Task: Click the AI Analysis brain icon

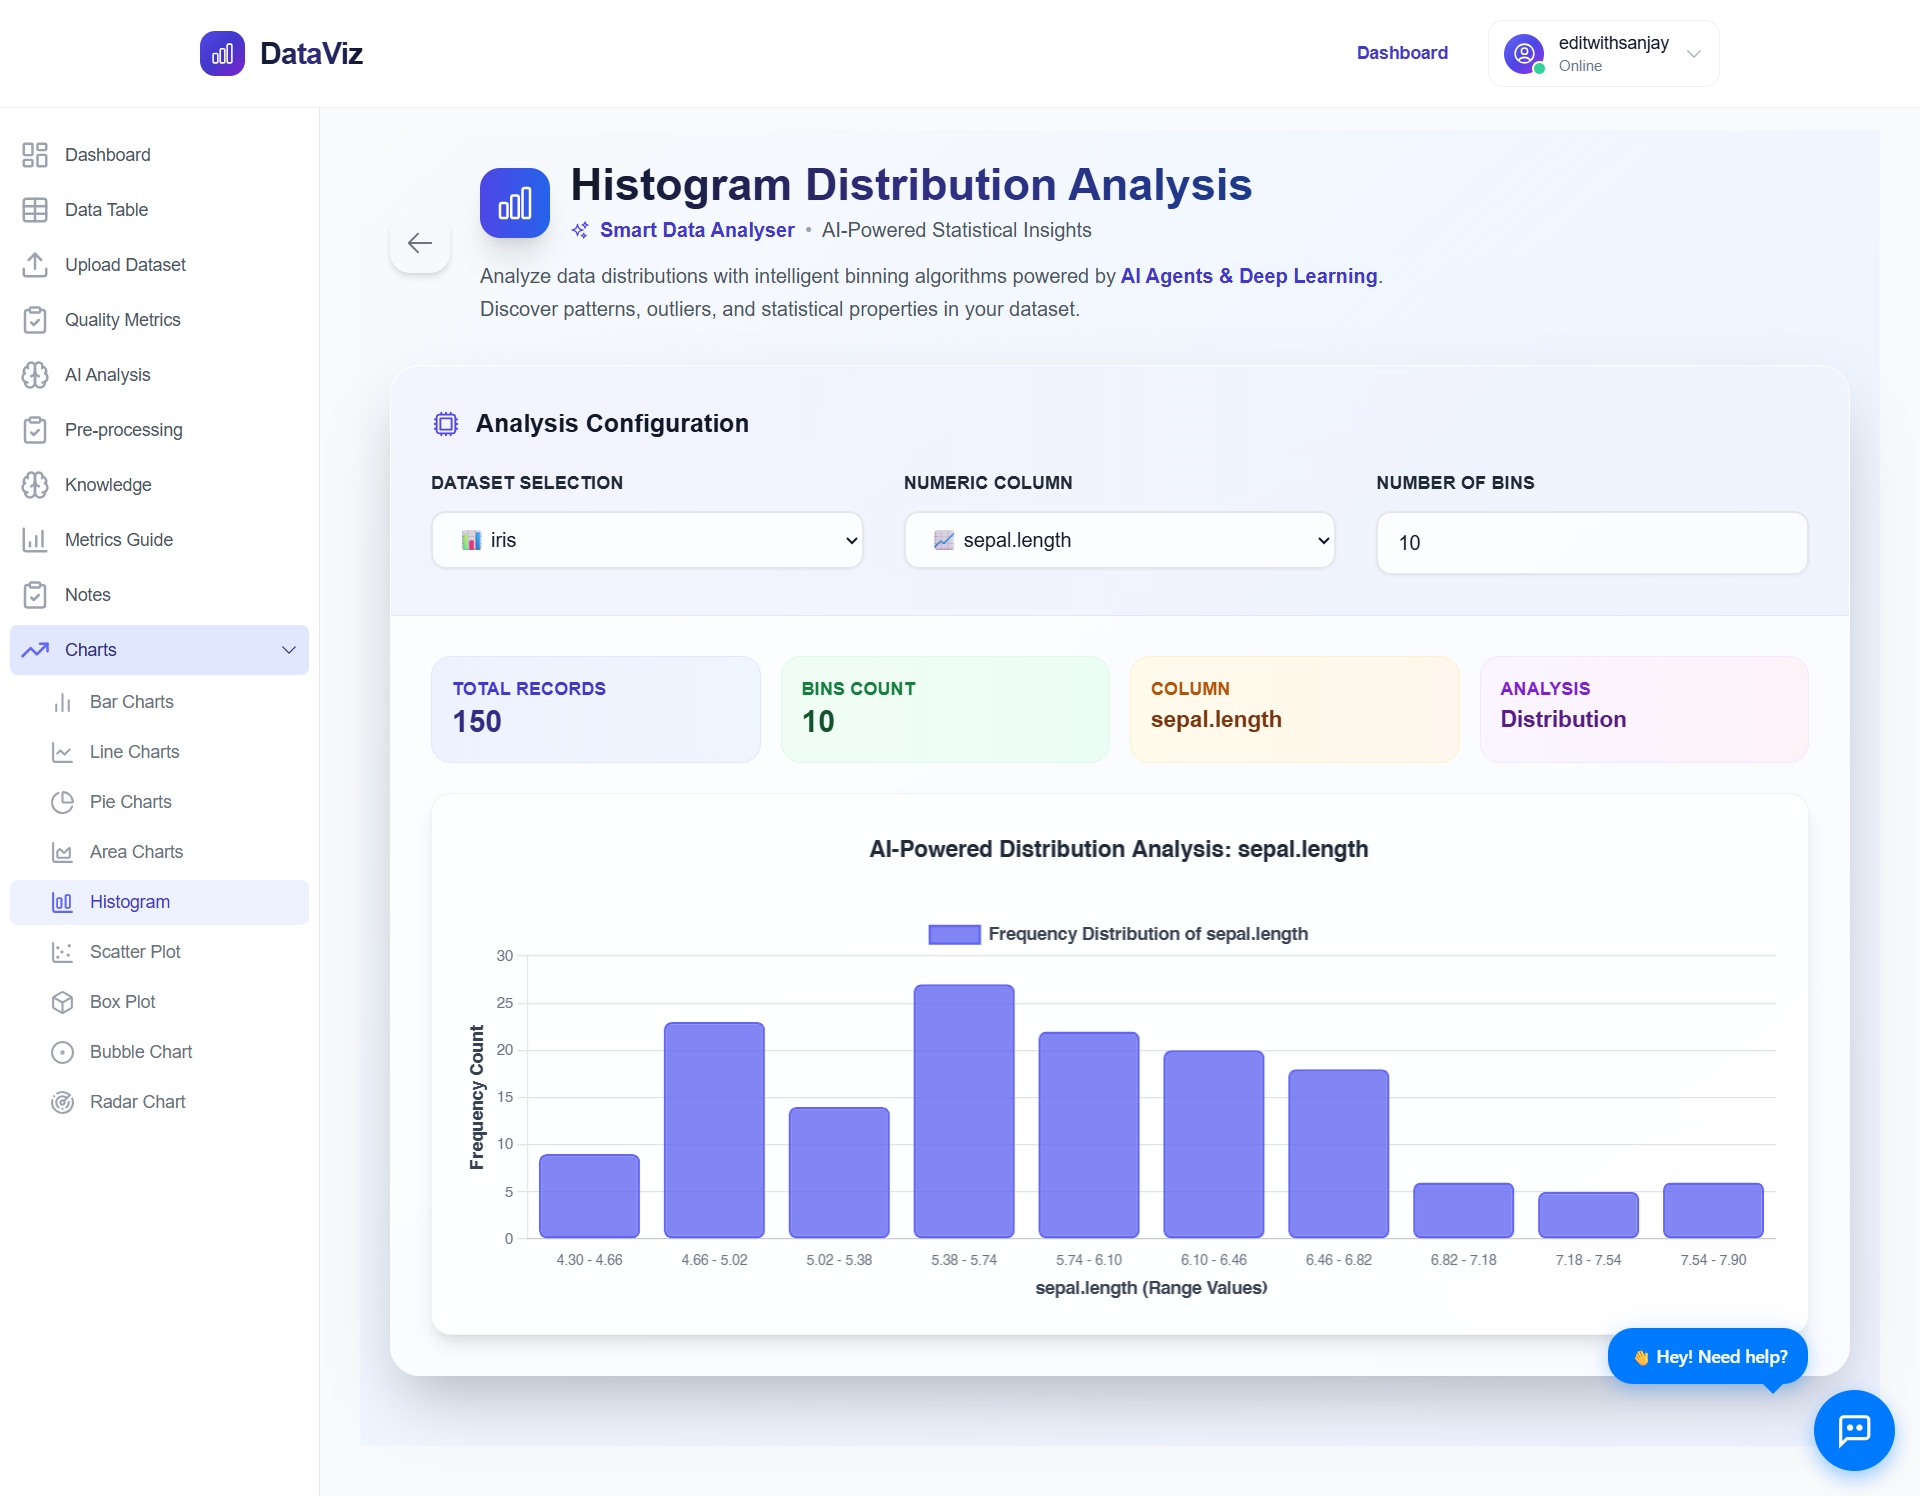Action: point(35,375)
